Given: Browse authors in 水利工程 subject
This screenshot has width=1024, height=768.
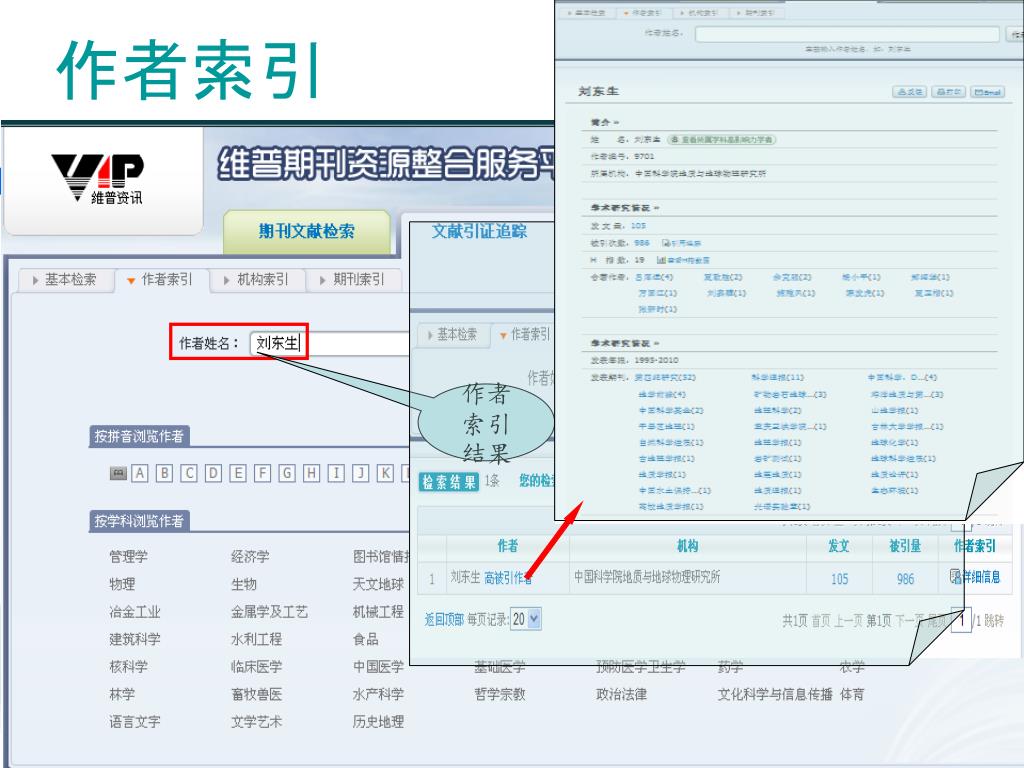Looking at the screenshot, I should pyautogui.click(x=256, y=639).
